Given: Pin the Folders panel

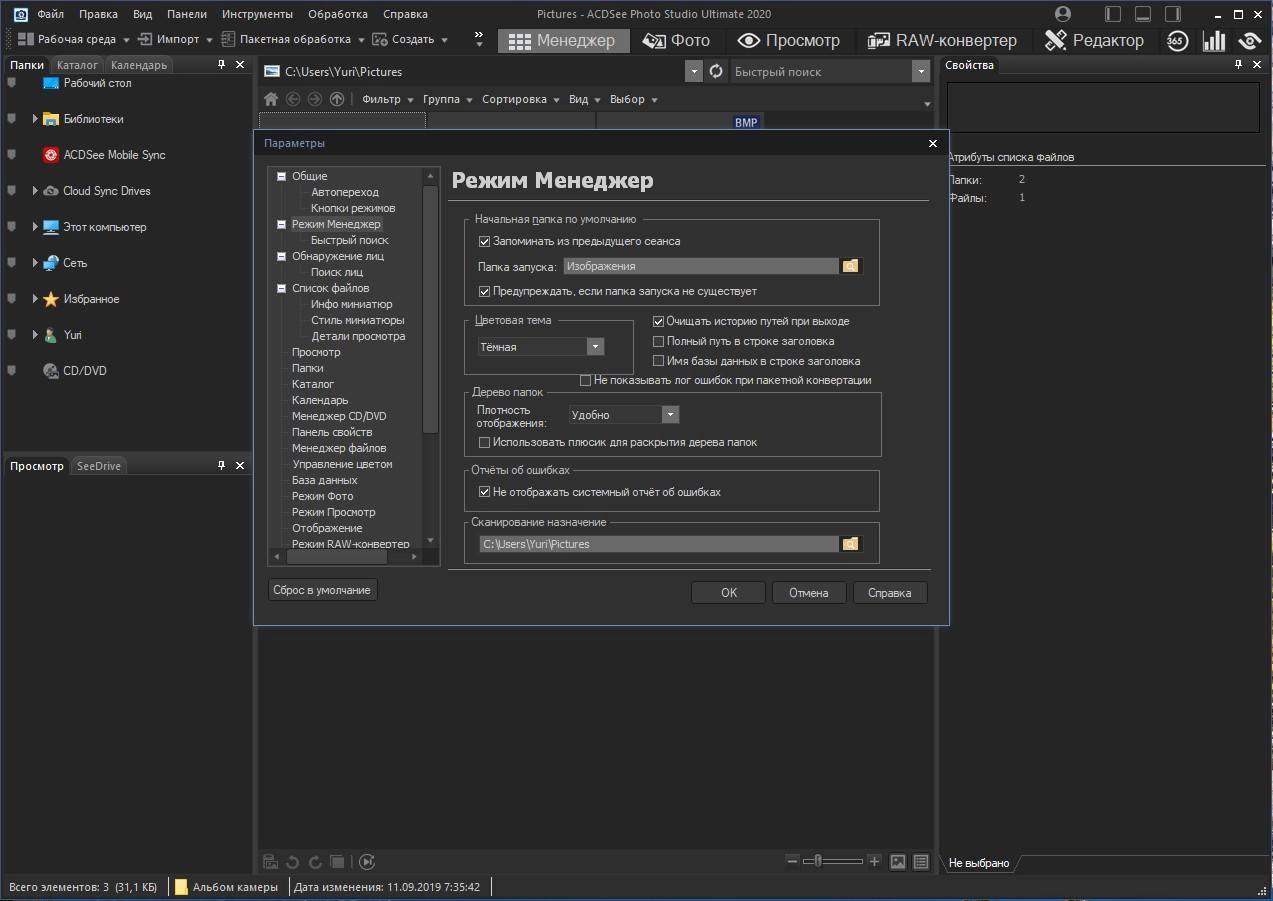Looking at the screenshot, I should [x=221, y=65].
